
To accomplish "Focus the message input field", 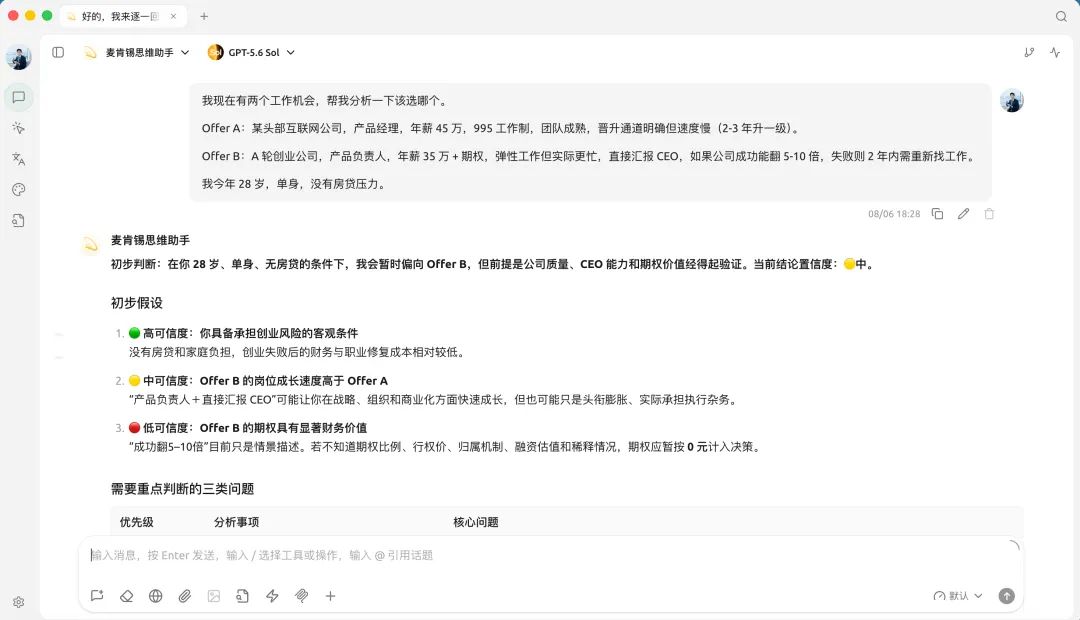I will (x=551, y=555).
